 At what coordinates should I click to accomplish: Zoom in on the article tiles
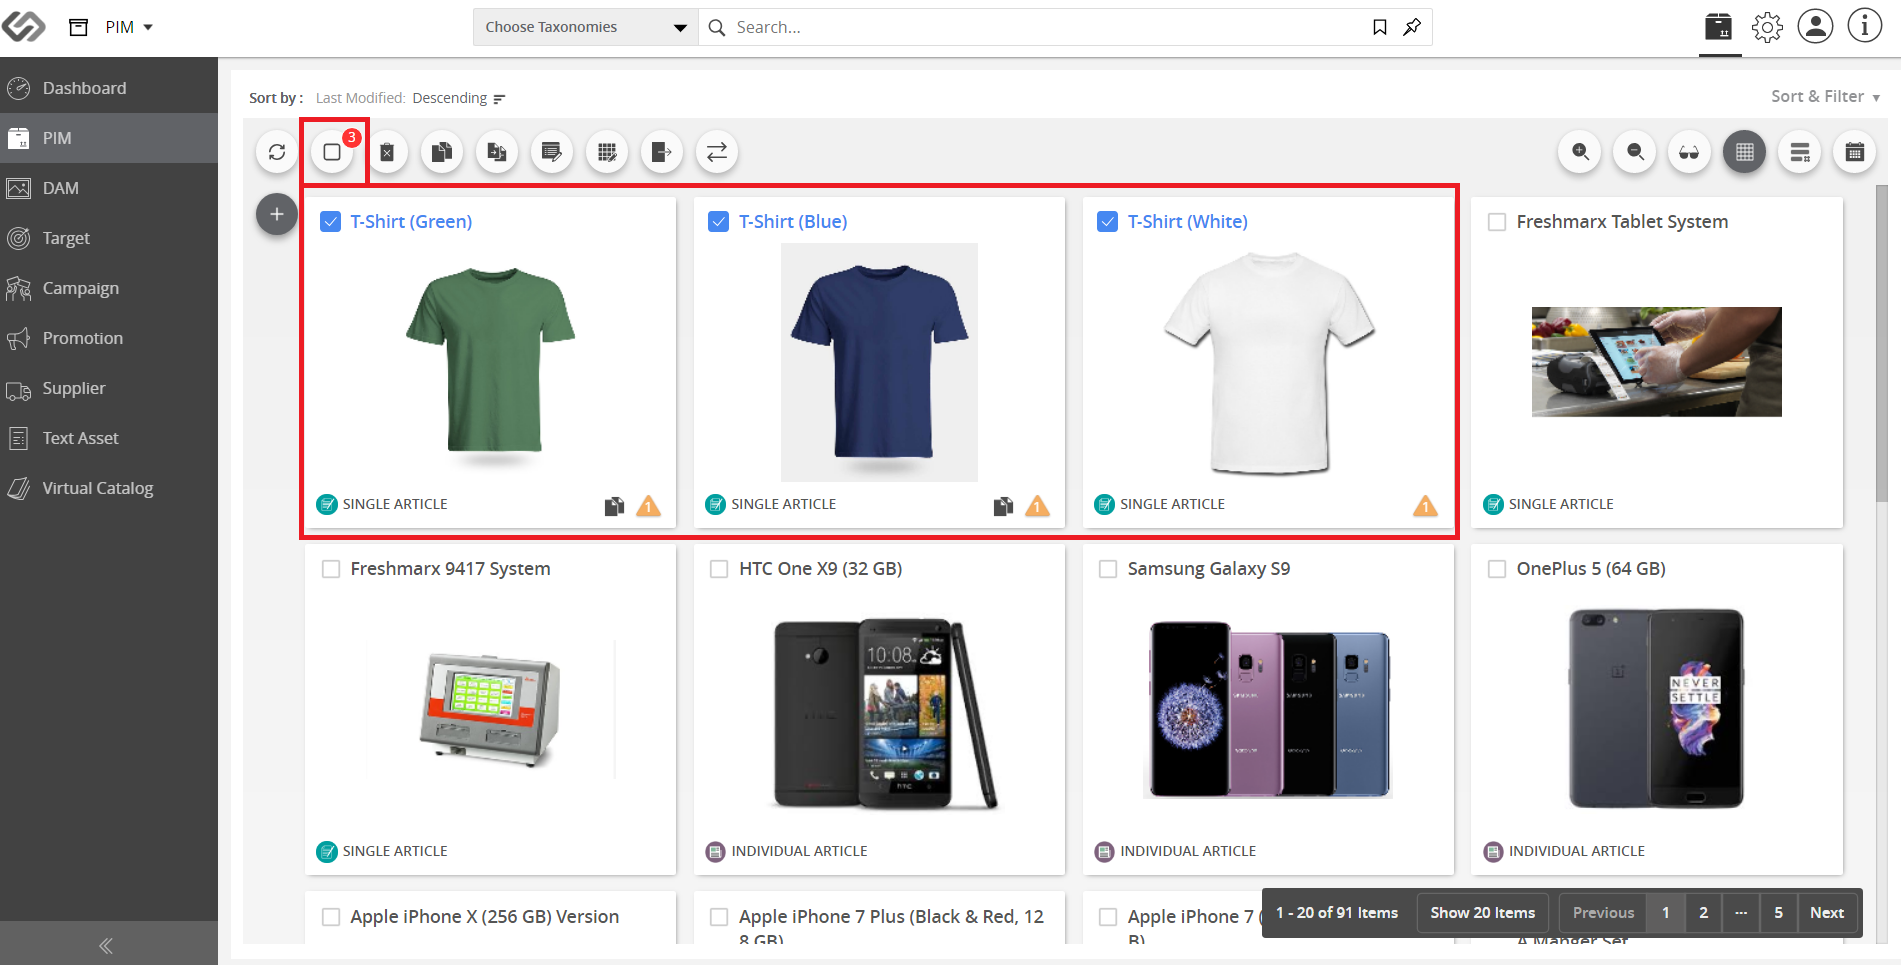[x=1580, y=152]
